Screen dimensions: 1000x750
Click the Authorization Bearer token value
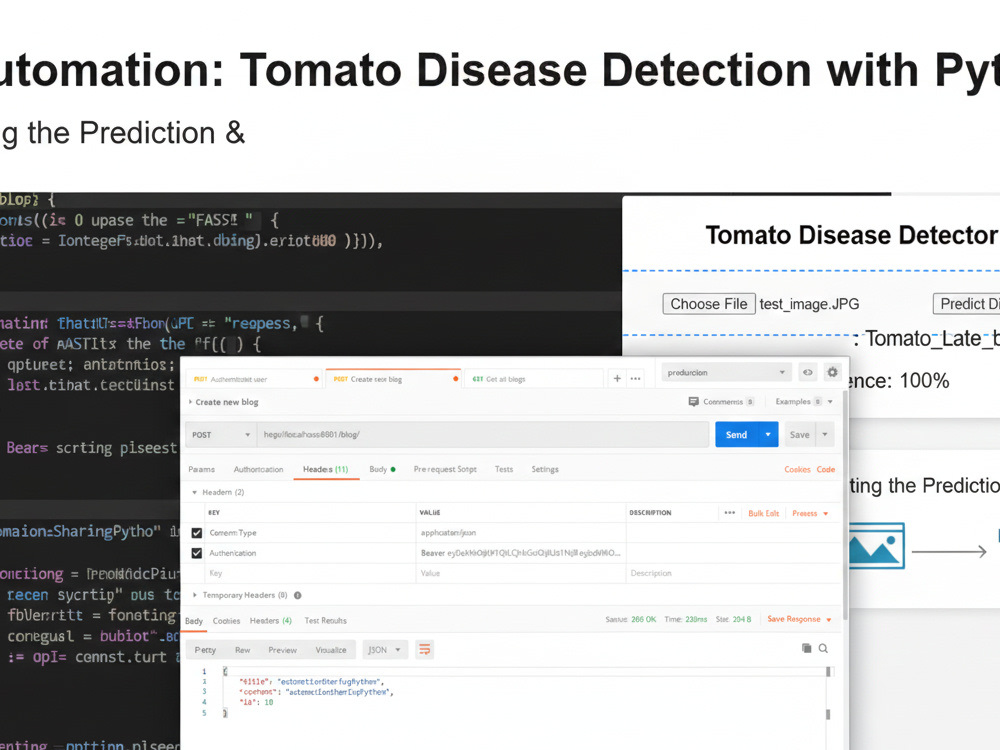pyautogui.click(x=520, y=553)
